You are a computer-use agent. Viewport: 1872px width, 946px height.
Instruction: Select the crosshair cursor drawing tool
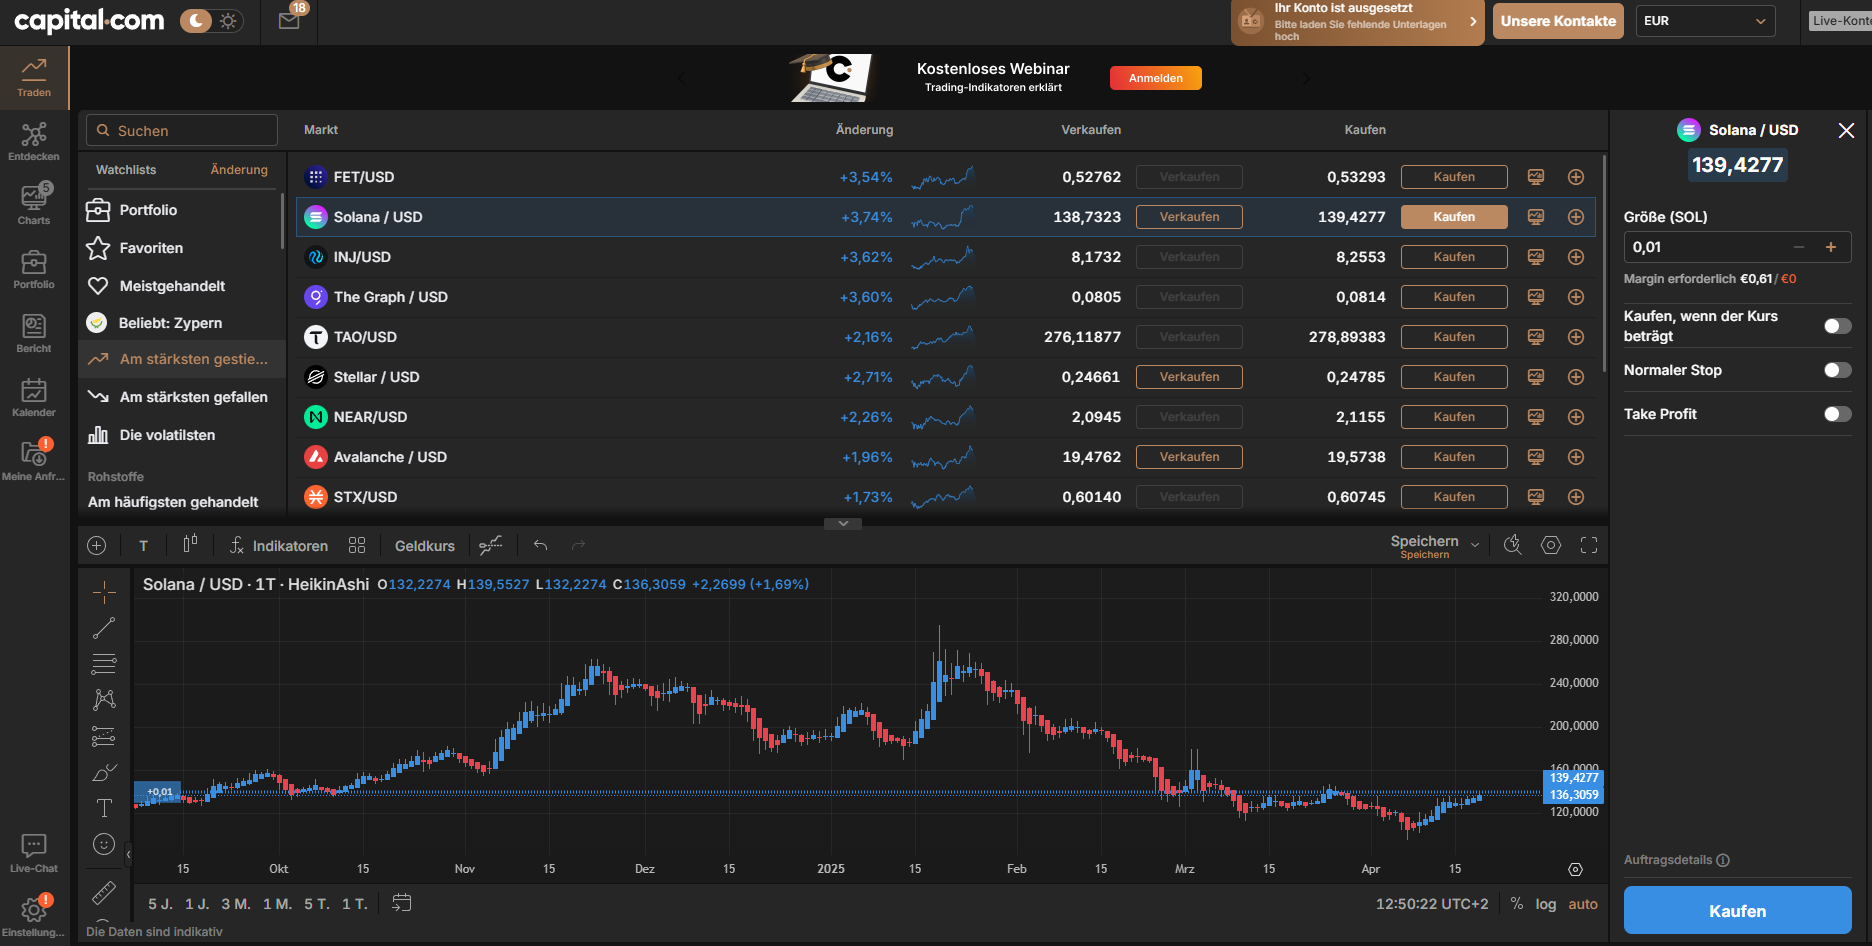[x=104, y=592]
